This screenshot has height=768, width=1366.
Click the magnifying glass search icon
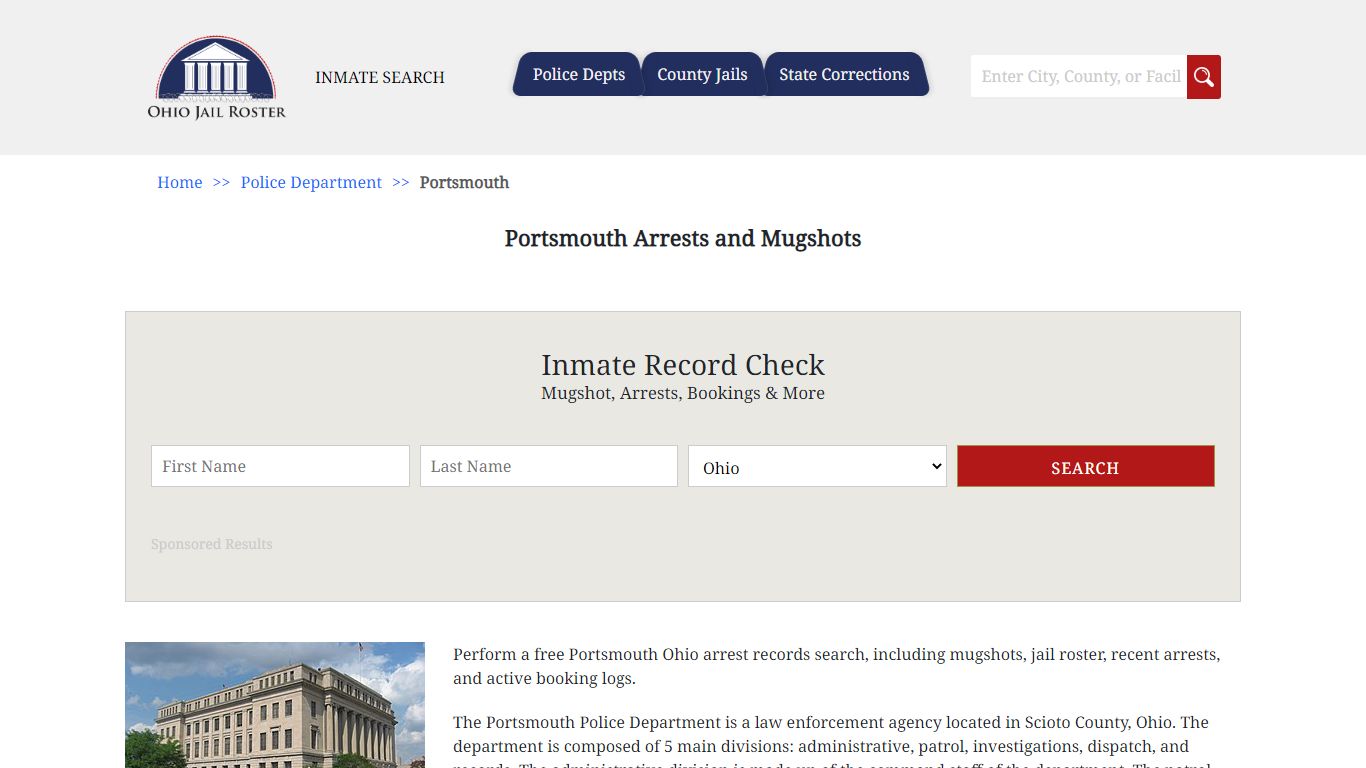(x=1203, y=76)
